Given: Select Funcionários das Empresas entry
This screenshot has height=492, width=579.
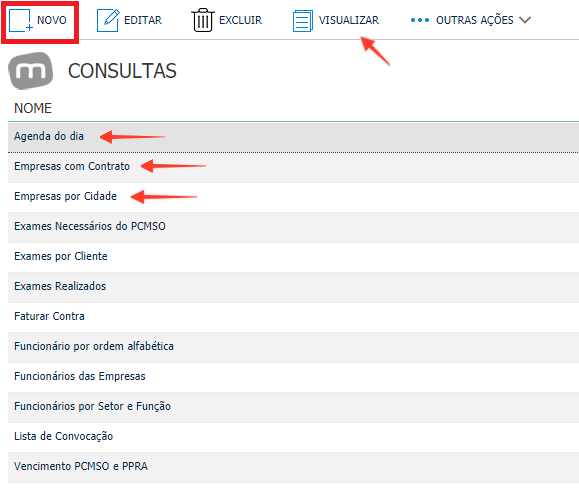Looking at the screenshot, I should 293,377.
